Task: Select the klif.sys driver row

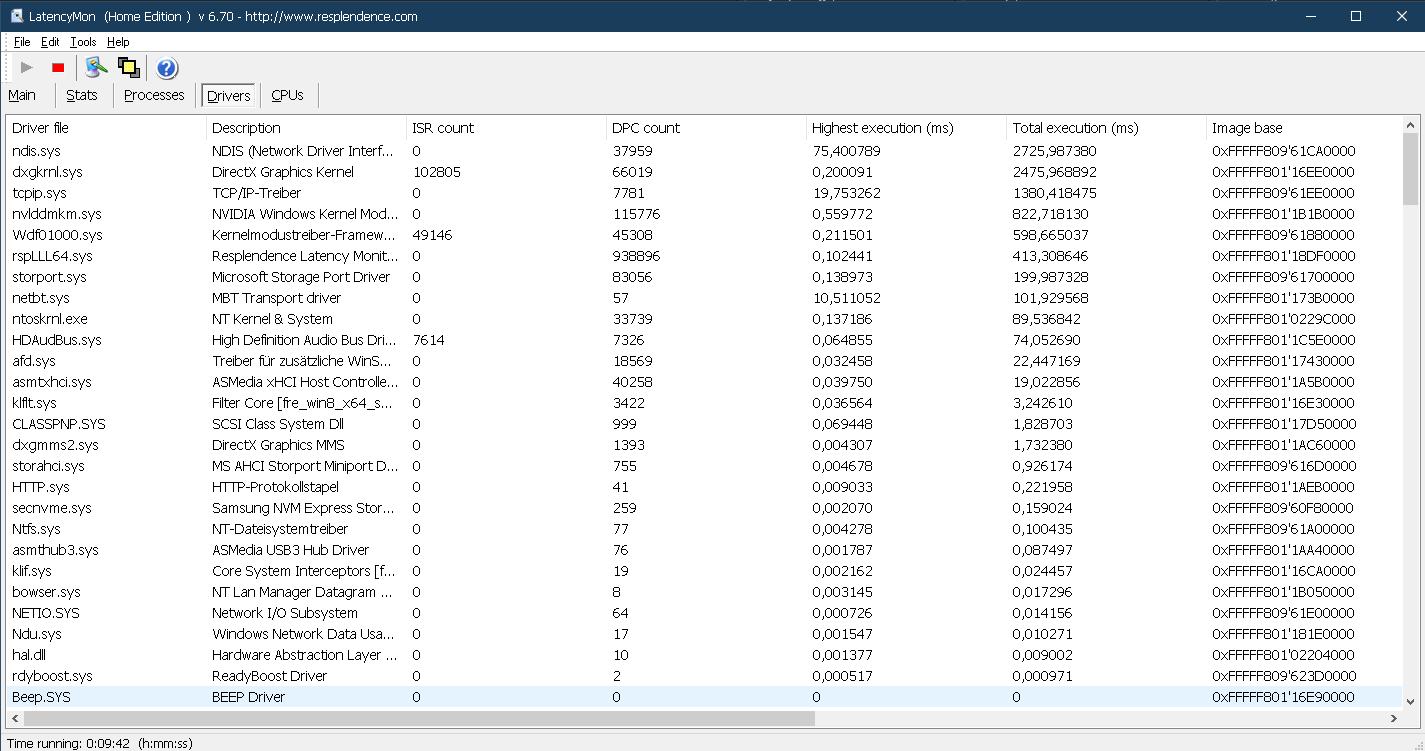Action: [x=704, y=571]
